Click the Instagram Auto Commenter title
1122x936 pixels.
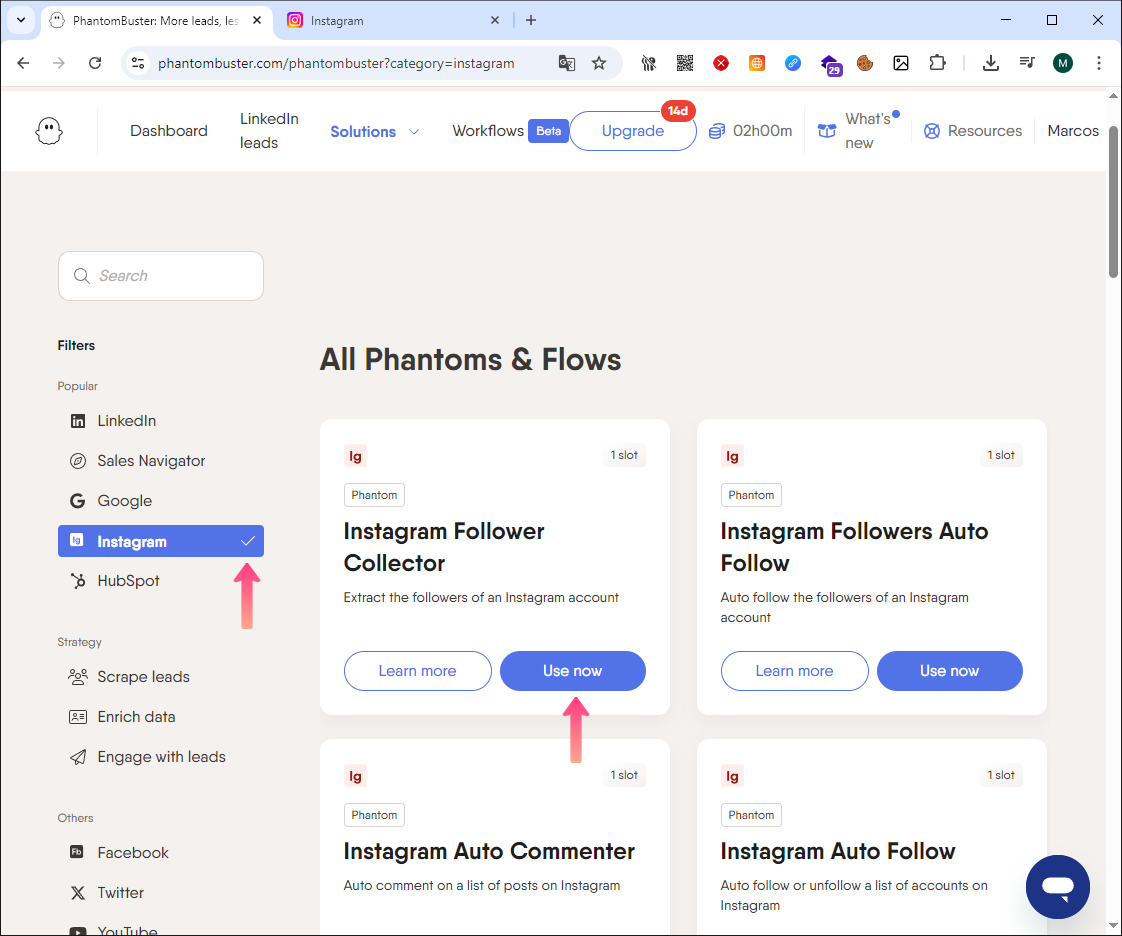tap(489, 851)
